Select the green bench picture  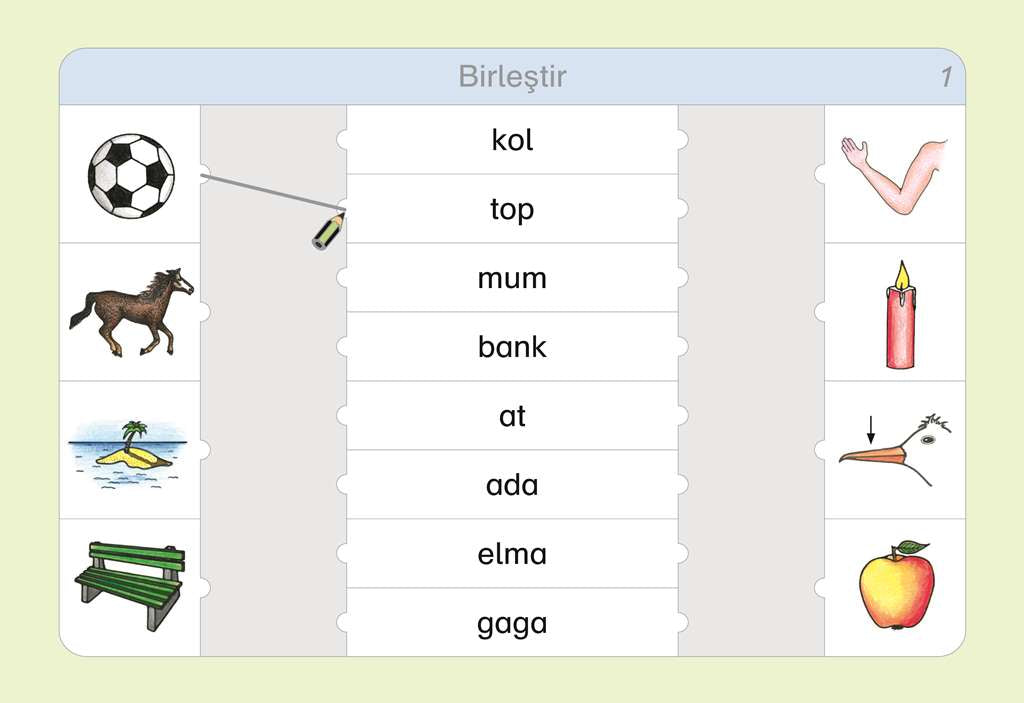point(130,585)
